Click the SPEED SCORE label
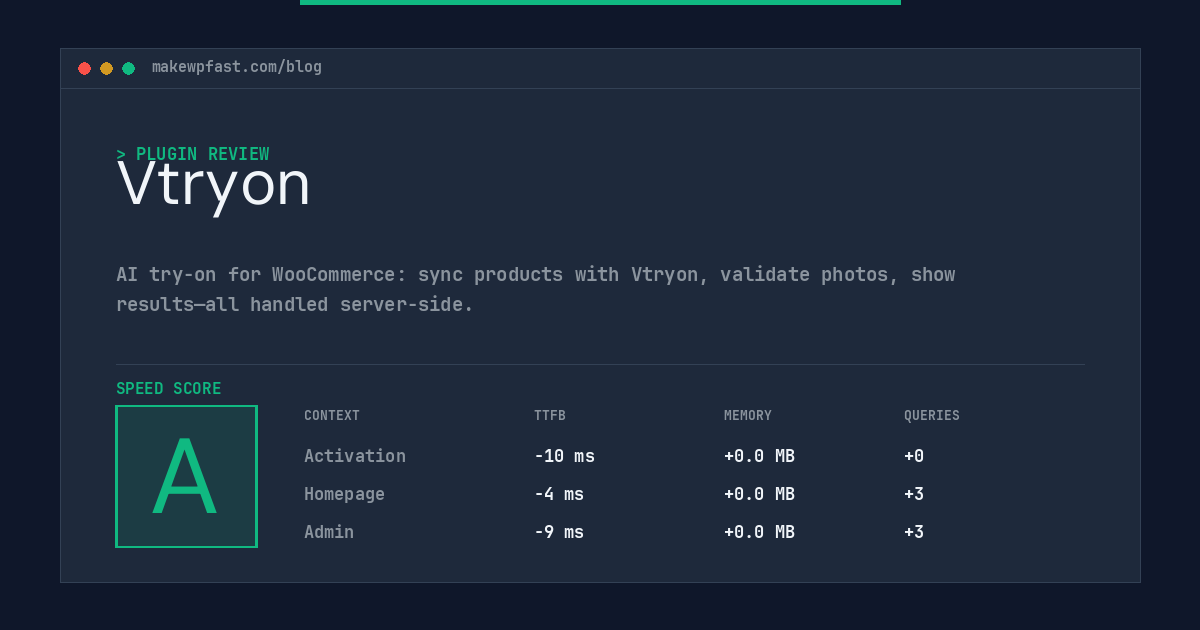Image resolution: width=1200 pixels, height=630 pixels. (x=169, y=389)
